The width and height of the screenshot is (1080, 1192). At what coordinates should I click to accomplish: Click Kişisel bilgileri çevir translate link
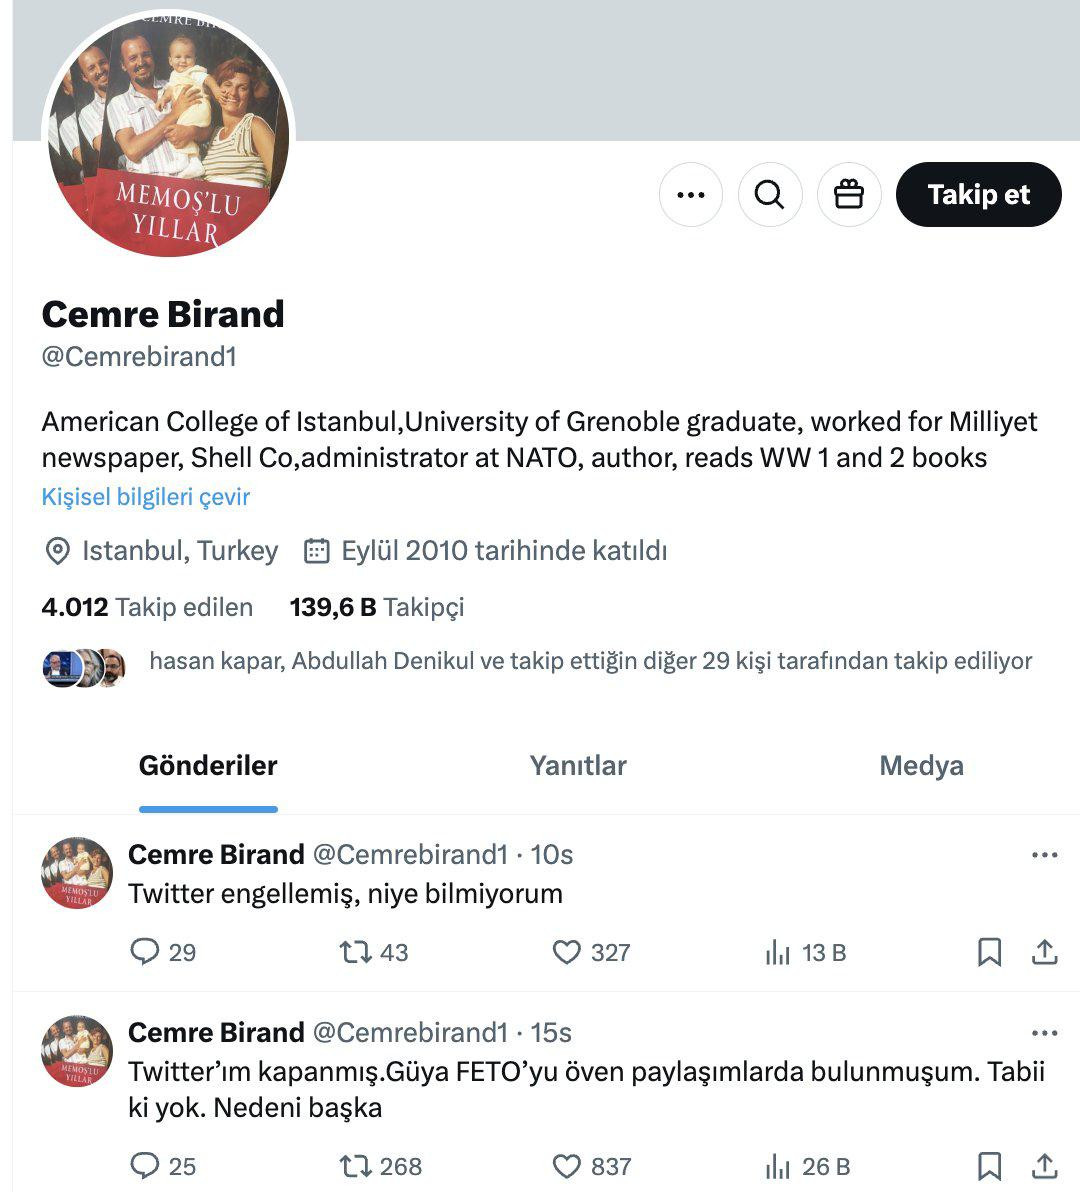[145, 496]
